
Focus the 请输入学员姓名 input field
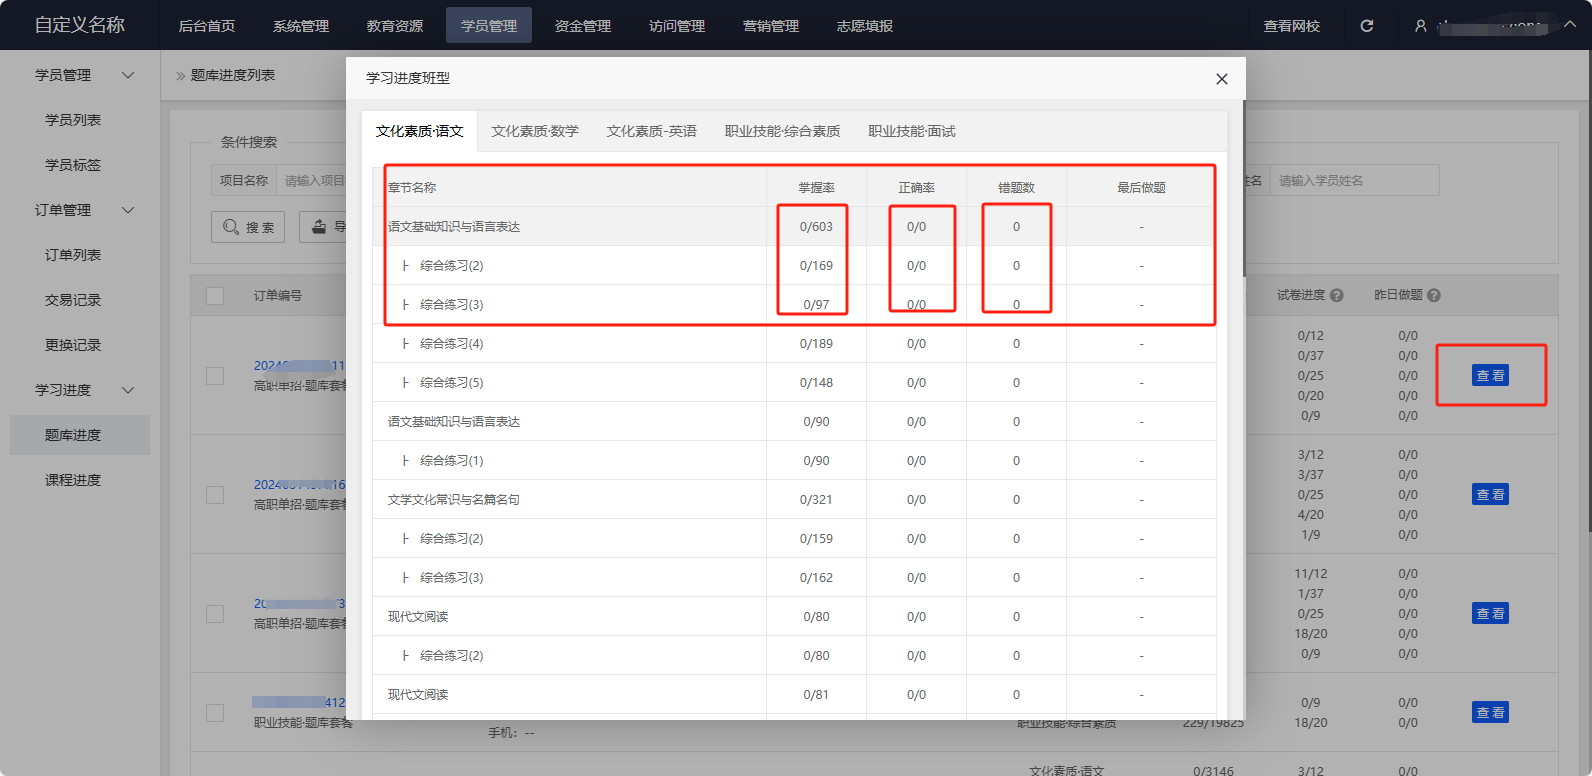coord(1354,180)
